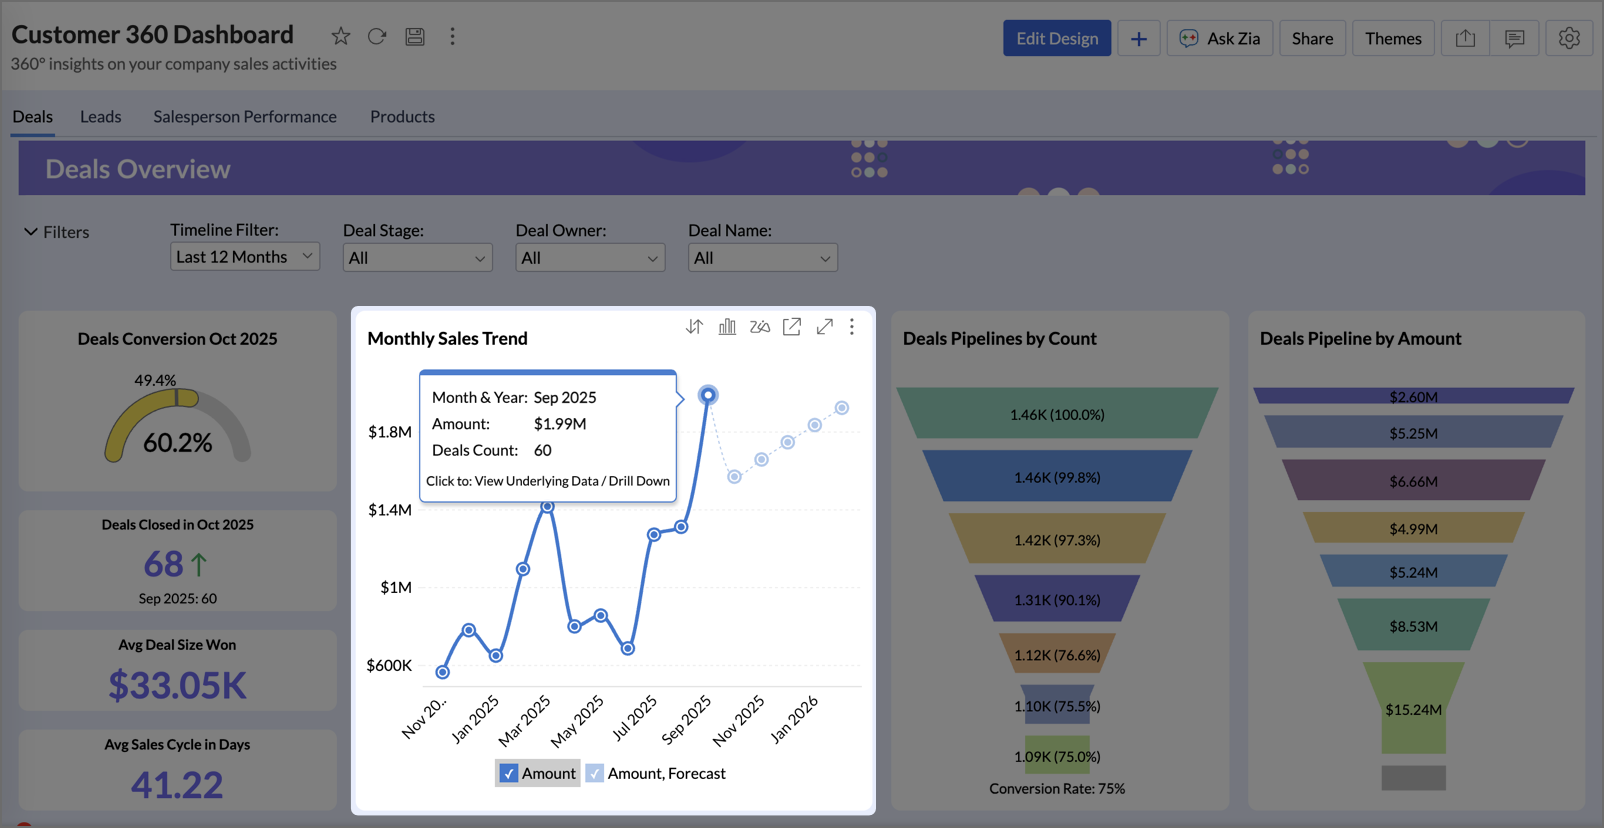1604x828 pixels.
Task: Expand Monthly Sales Trend to full view
Action: (824, 327)
